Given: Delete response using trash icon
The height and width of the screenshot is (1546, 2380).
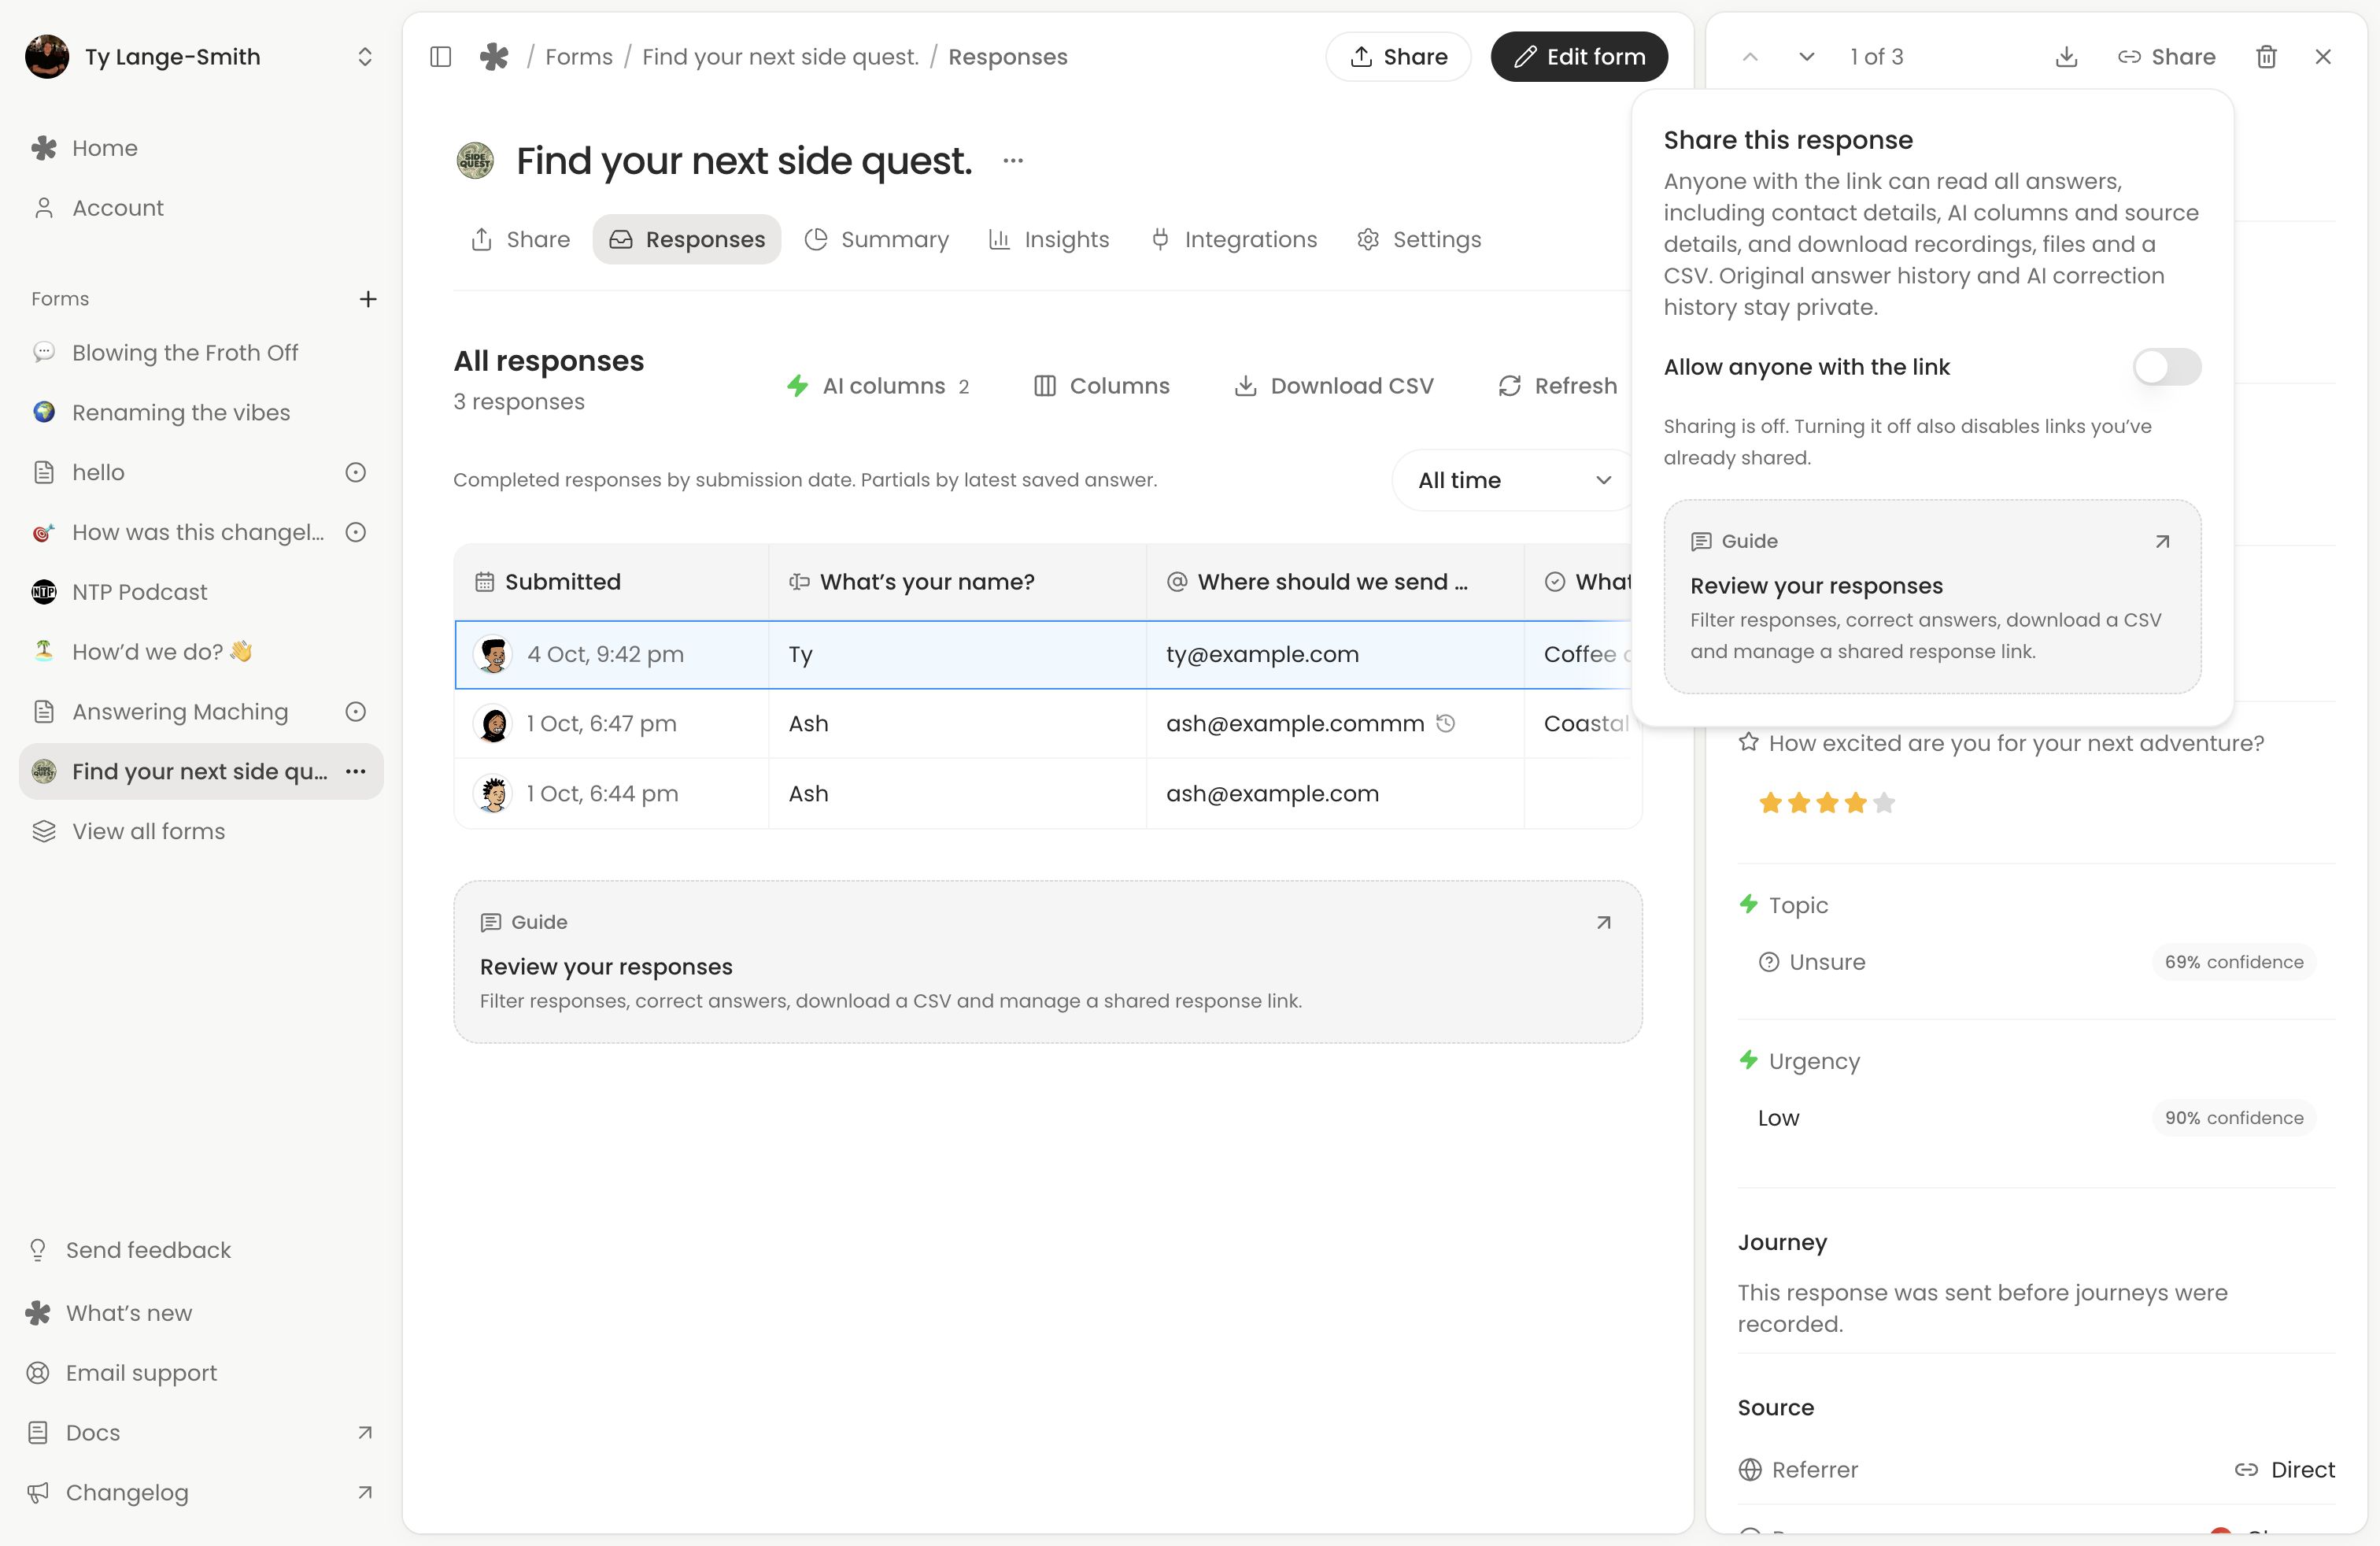Looking at the screenshot, I should coord(2266,57).
